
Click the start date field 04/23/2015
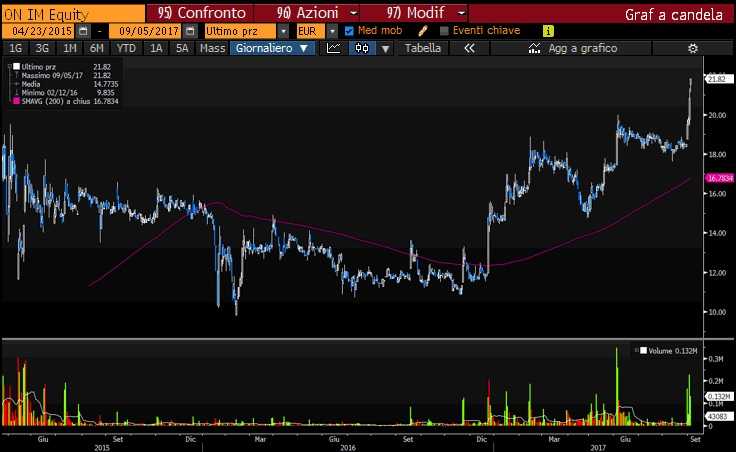click(39, 31)
